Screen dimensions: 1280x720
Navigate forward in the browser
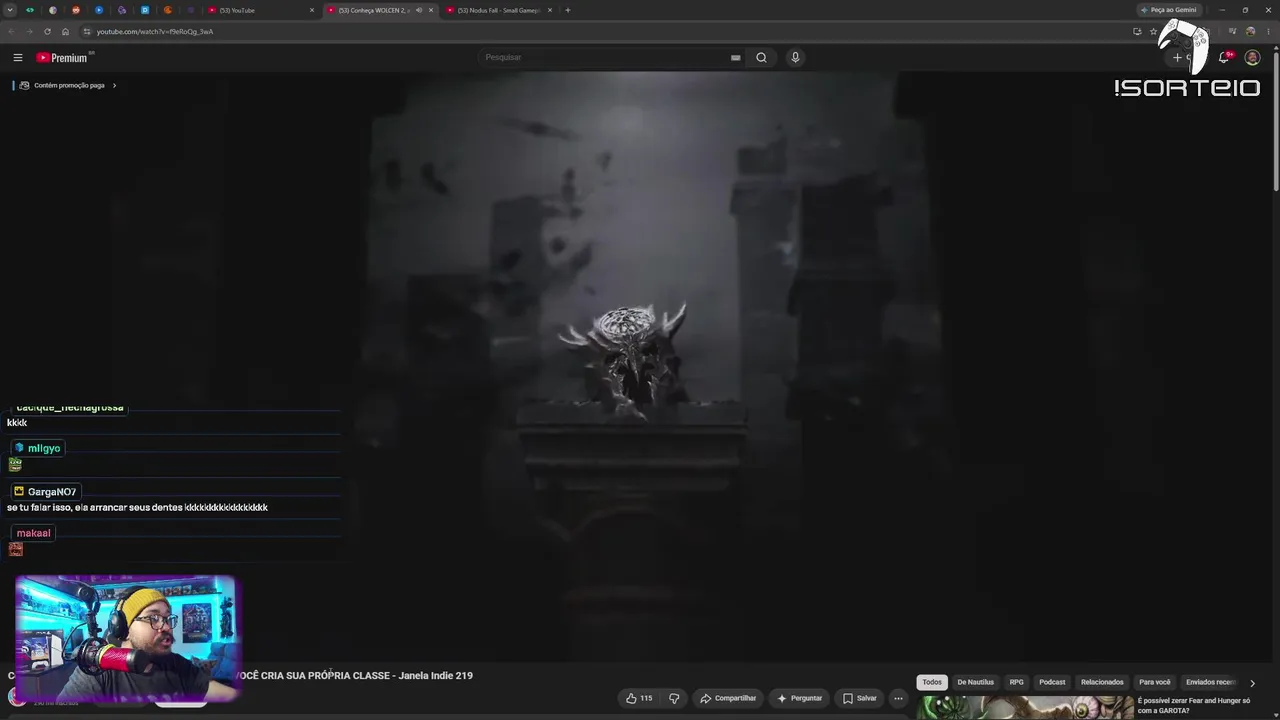pyautogui.click(x=29, y=31)
